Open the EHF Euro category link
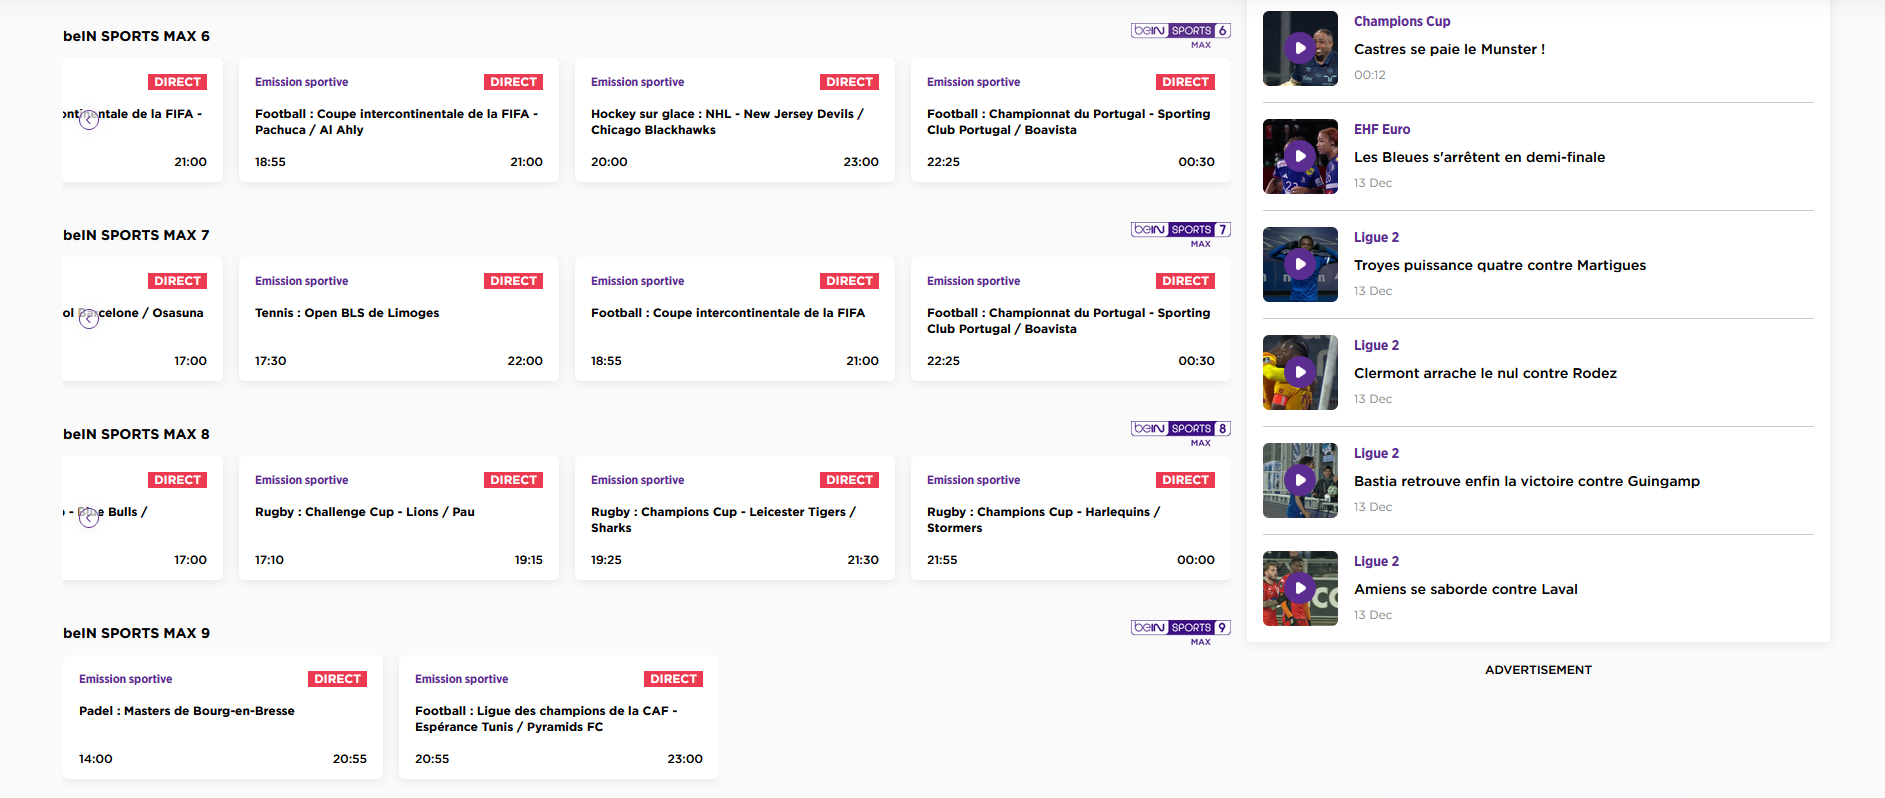 (x=1381, y=129)
